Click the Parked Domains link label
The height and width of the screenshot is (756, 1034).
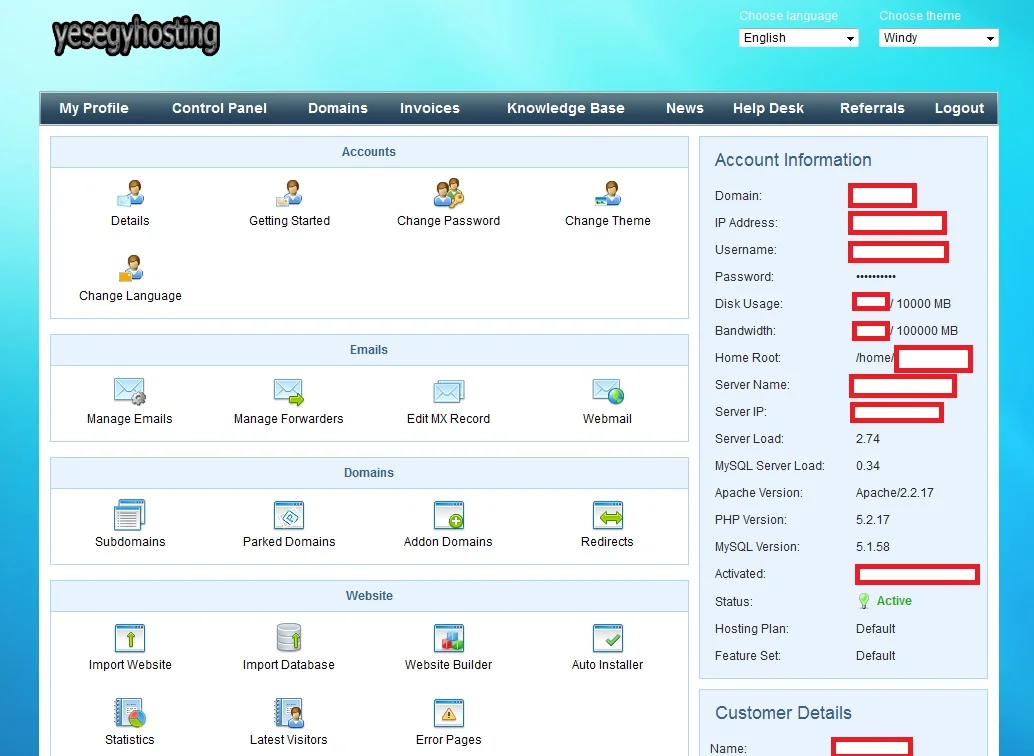tap(289, 542)
